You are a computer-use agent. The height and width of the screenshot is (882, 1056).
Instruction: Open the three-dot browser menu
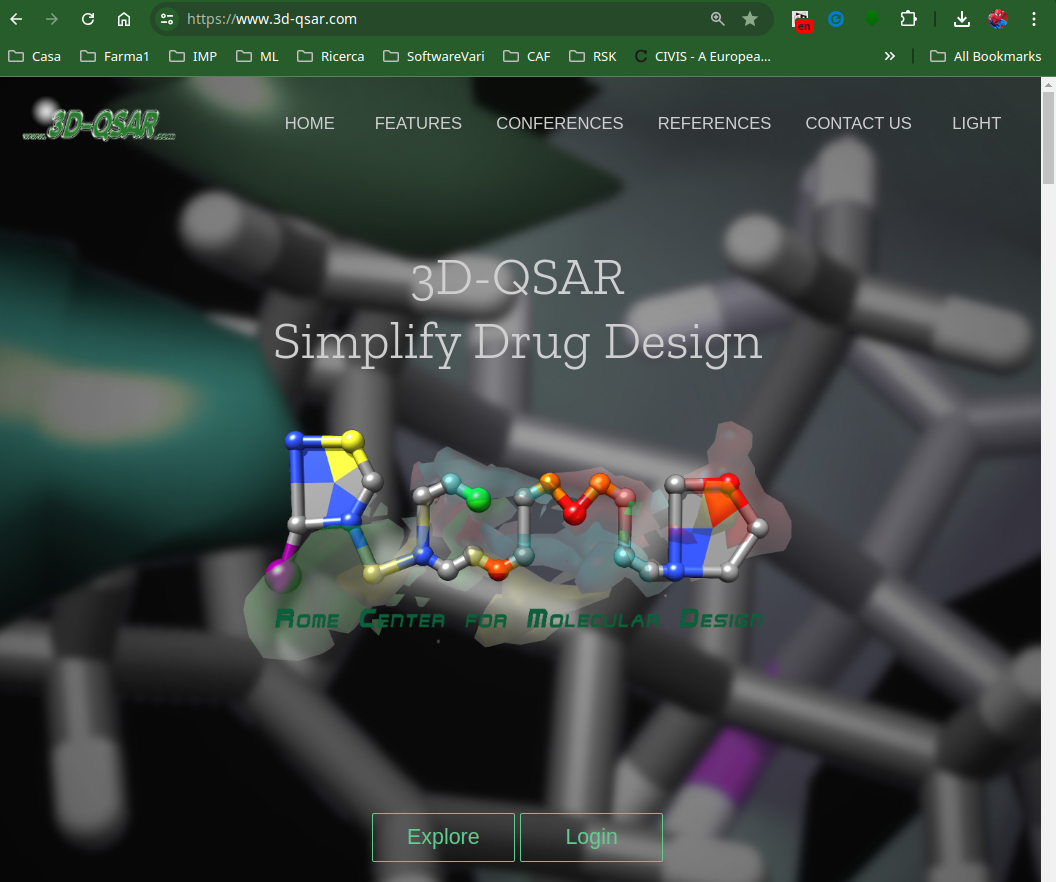(1034, 19)
